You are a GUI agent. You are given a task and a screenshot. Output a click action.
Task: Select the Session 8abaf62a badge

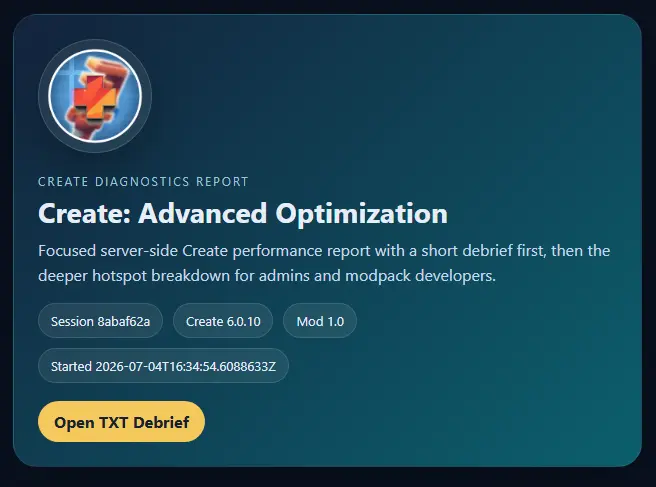point(100,321)
